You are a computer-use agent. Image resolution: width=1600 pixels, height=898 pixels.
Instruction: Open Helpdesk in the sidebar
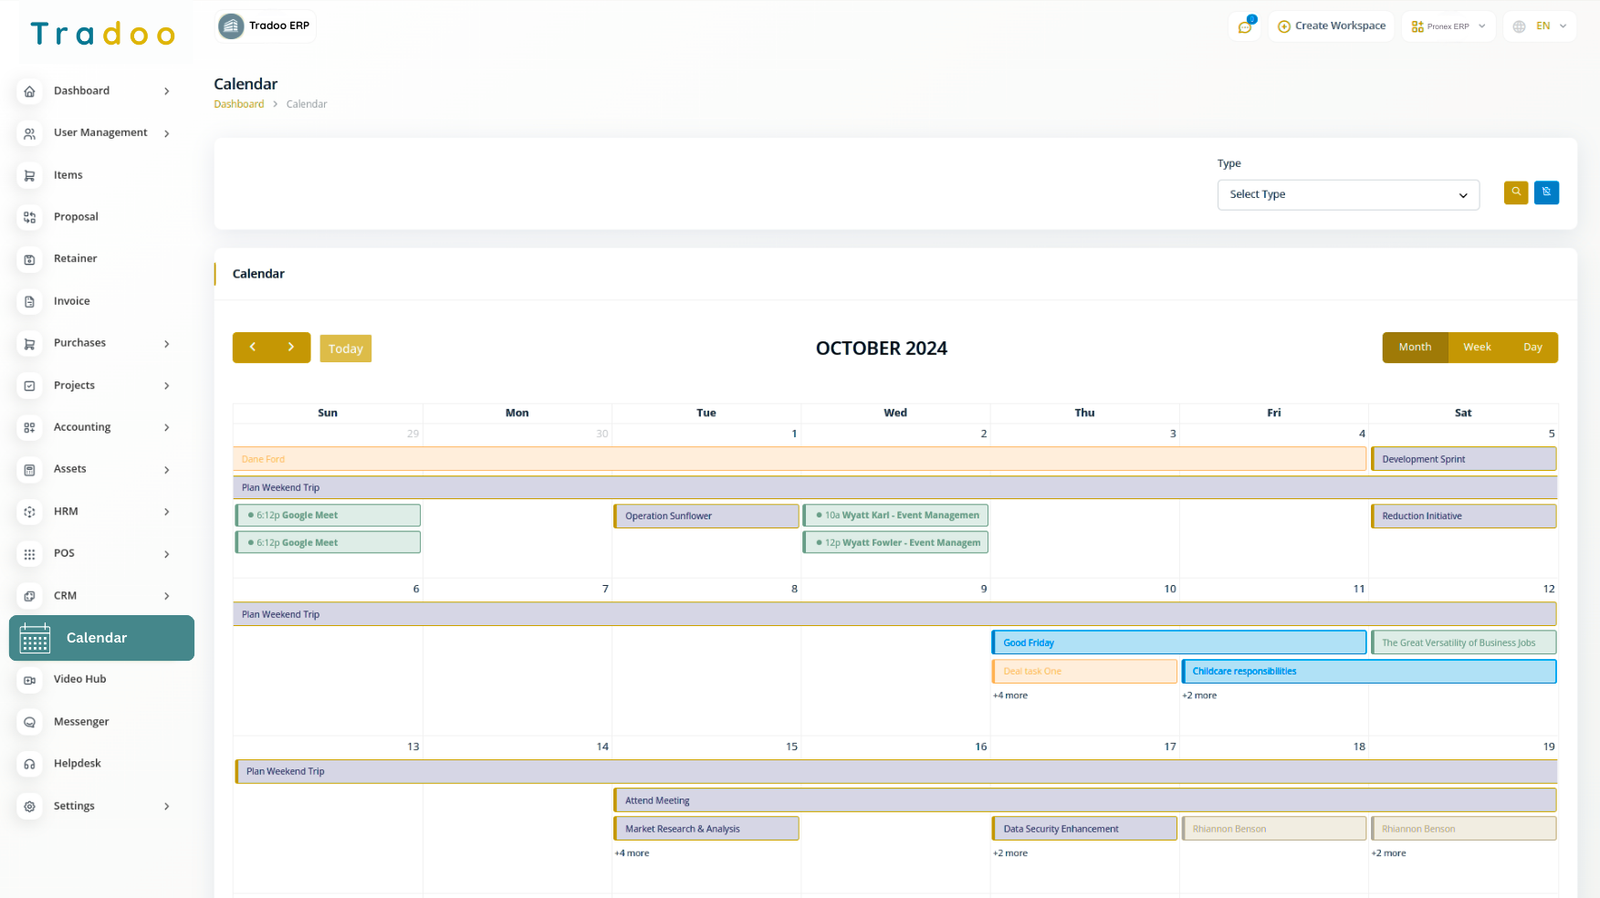tap(77, 764)
